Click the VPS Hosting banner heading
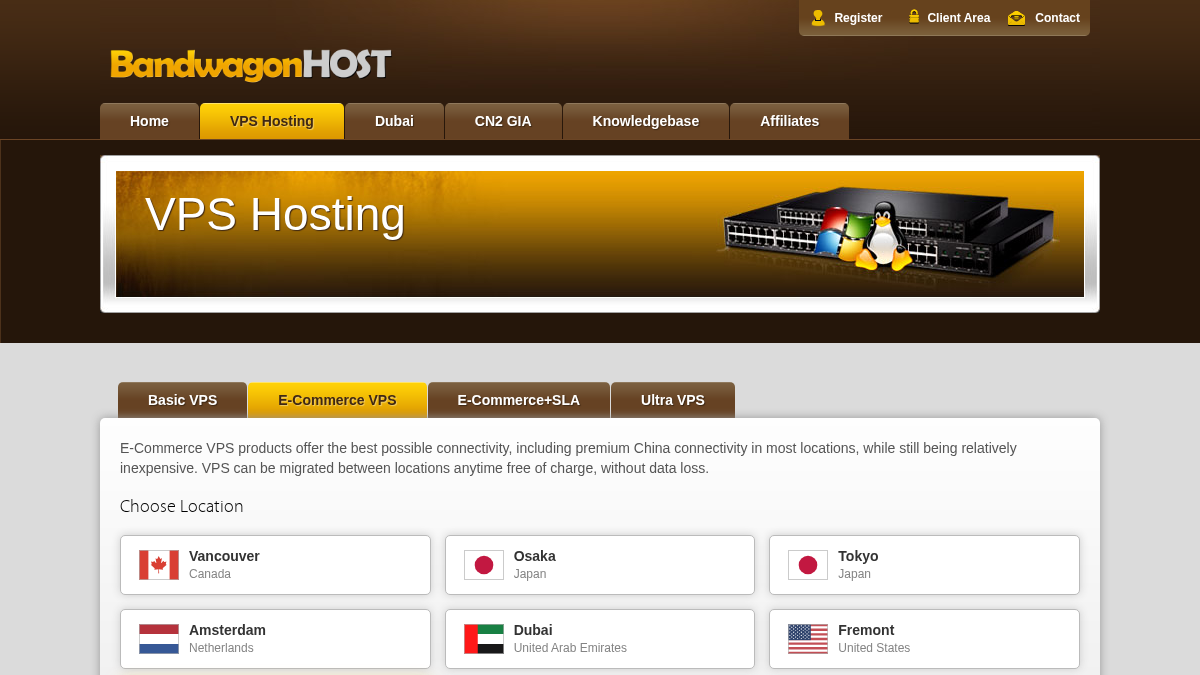 (275, 214)
